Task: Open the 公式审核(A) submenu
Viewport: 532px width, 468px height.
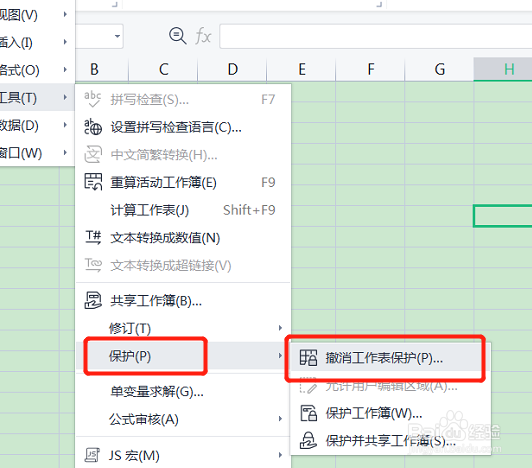Action: point(183,419)
